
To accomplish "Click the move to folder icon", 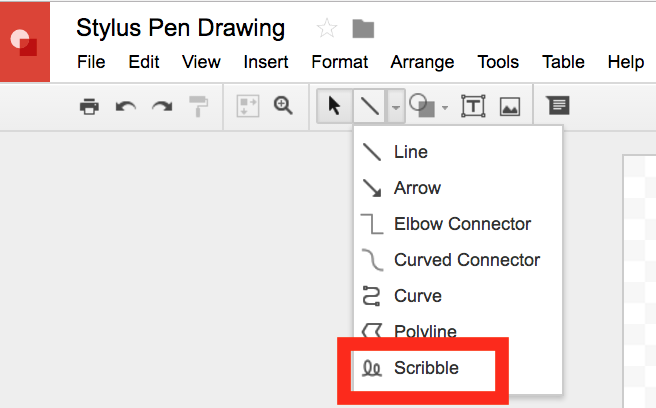I will click(x=363, y=28).
